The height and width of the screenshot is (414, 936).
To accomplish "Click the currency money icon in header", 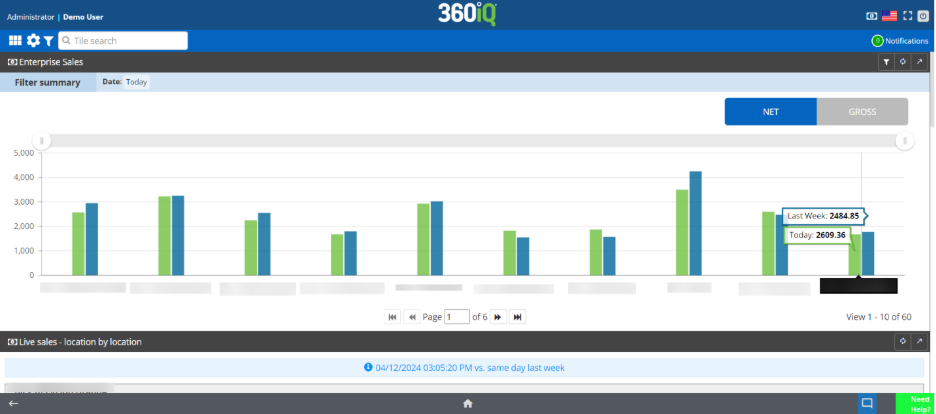I will click(872, 16).
